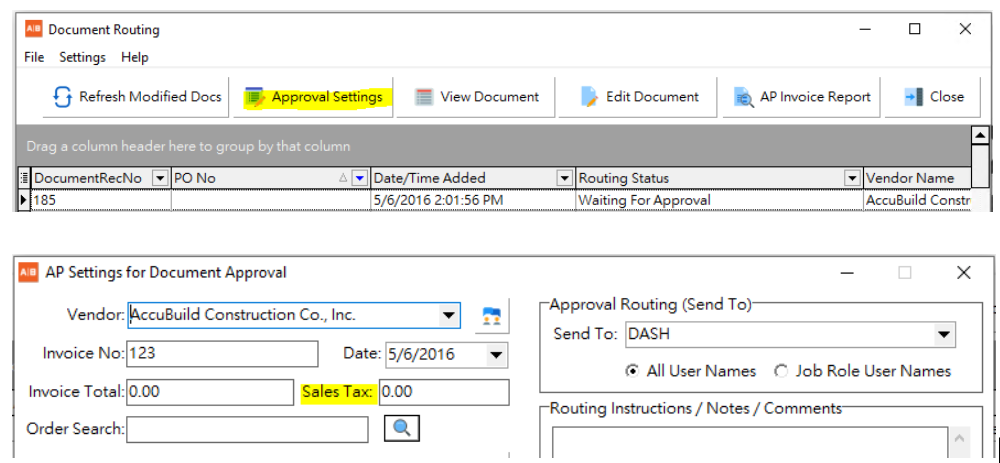This screenshot has width=1000, height=463.
Task: Click the notes box scrollbar up arrow
Action: [x=959, y=439]
